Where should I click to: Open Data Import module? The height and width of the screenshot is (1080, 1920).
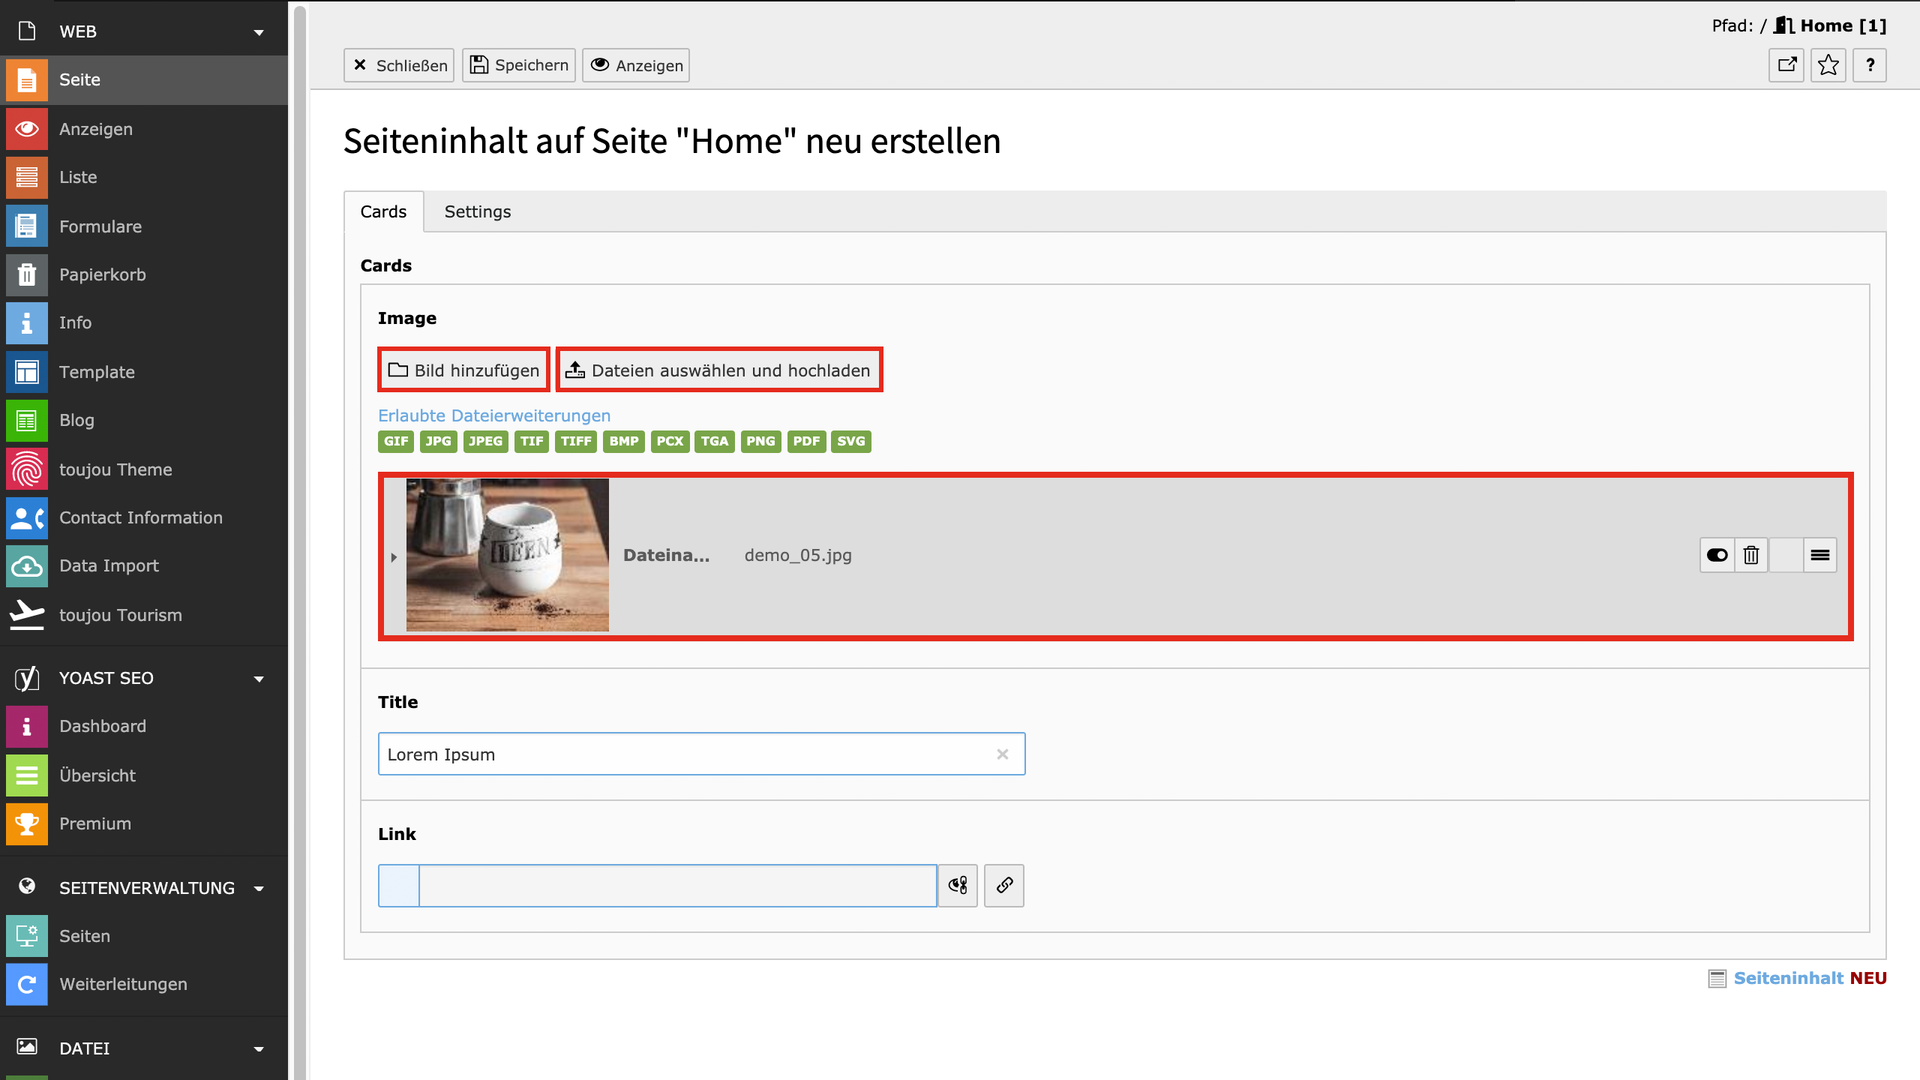click(108, 566)
